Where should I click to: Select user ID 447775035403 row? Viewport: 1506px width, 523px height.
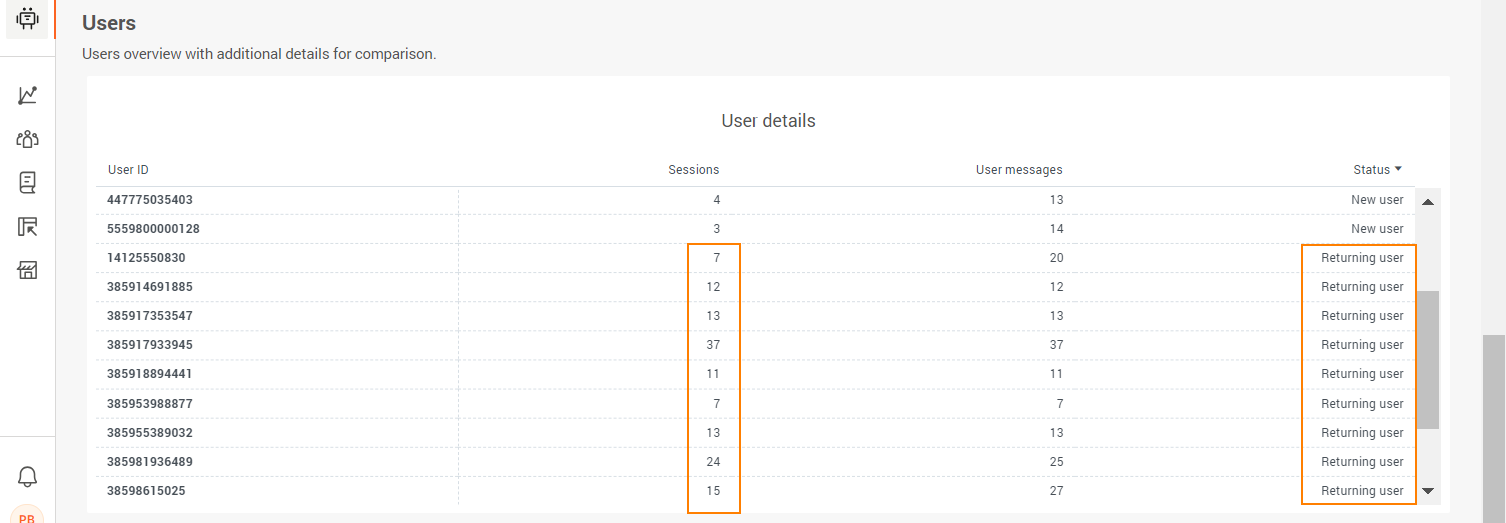point(755,200)
